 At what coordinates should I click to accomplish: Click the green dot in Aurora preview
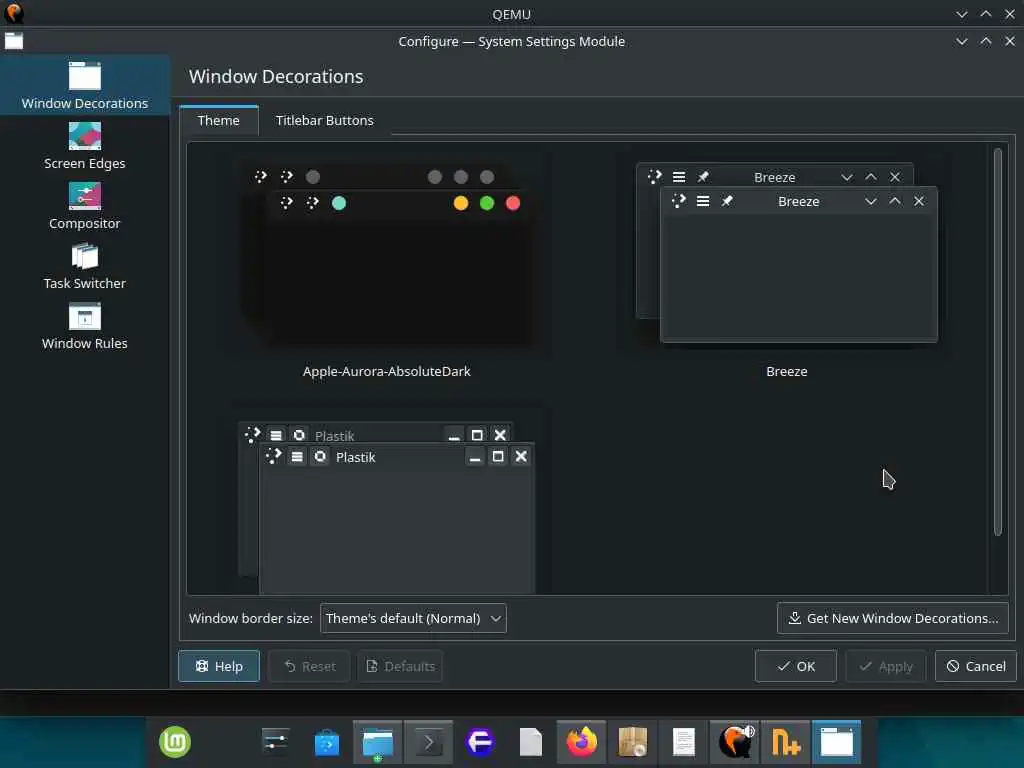coord(487,203)
